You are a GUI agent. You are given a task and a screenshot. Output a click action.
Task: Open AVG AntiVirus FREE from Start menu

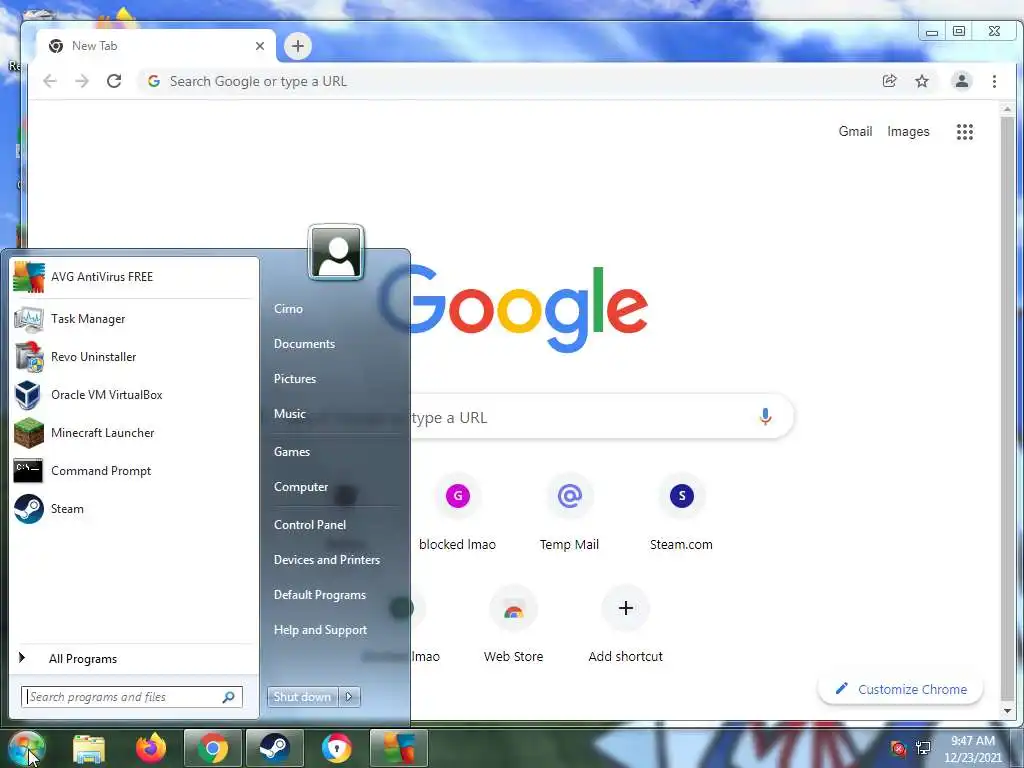click(134, 277)
